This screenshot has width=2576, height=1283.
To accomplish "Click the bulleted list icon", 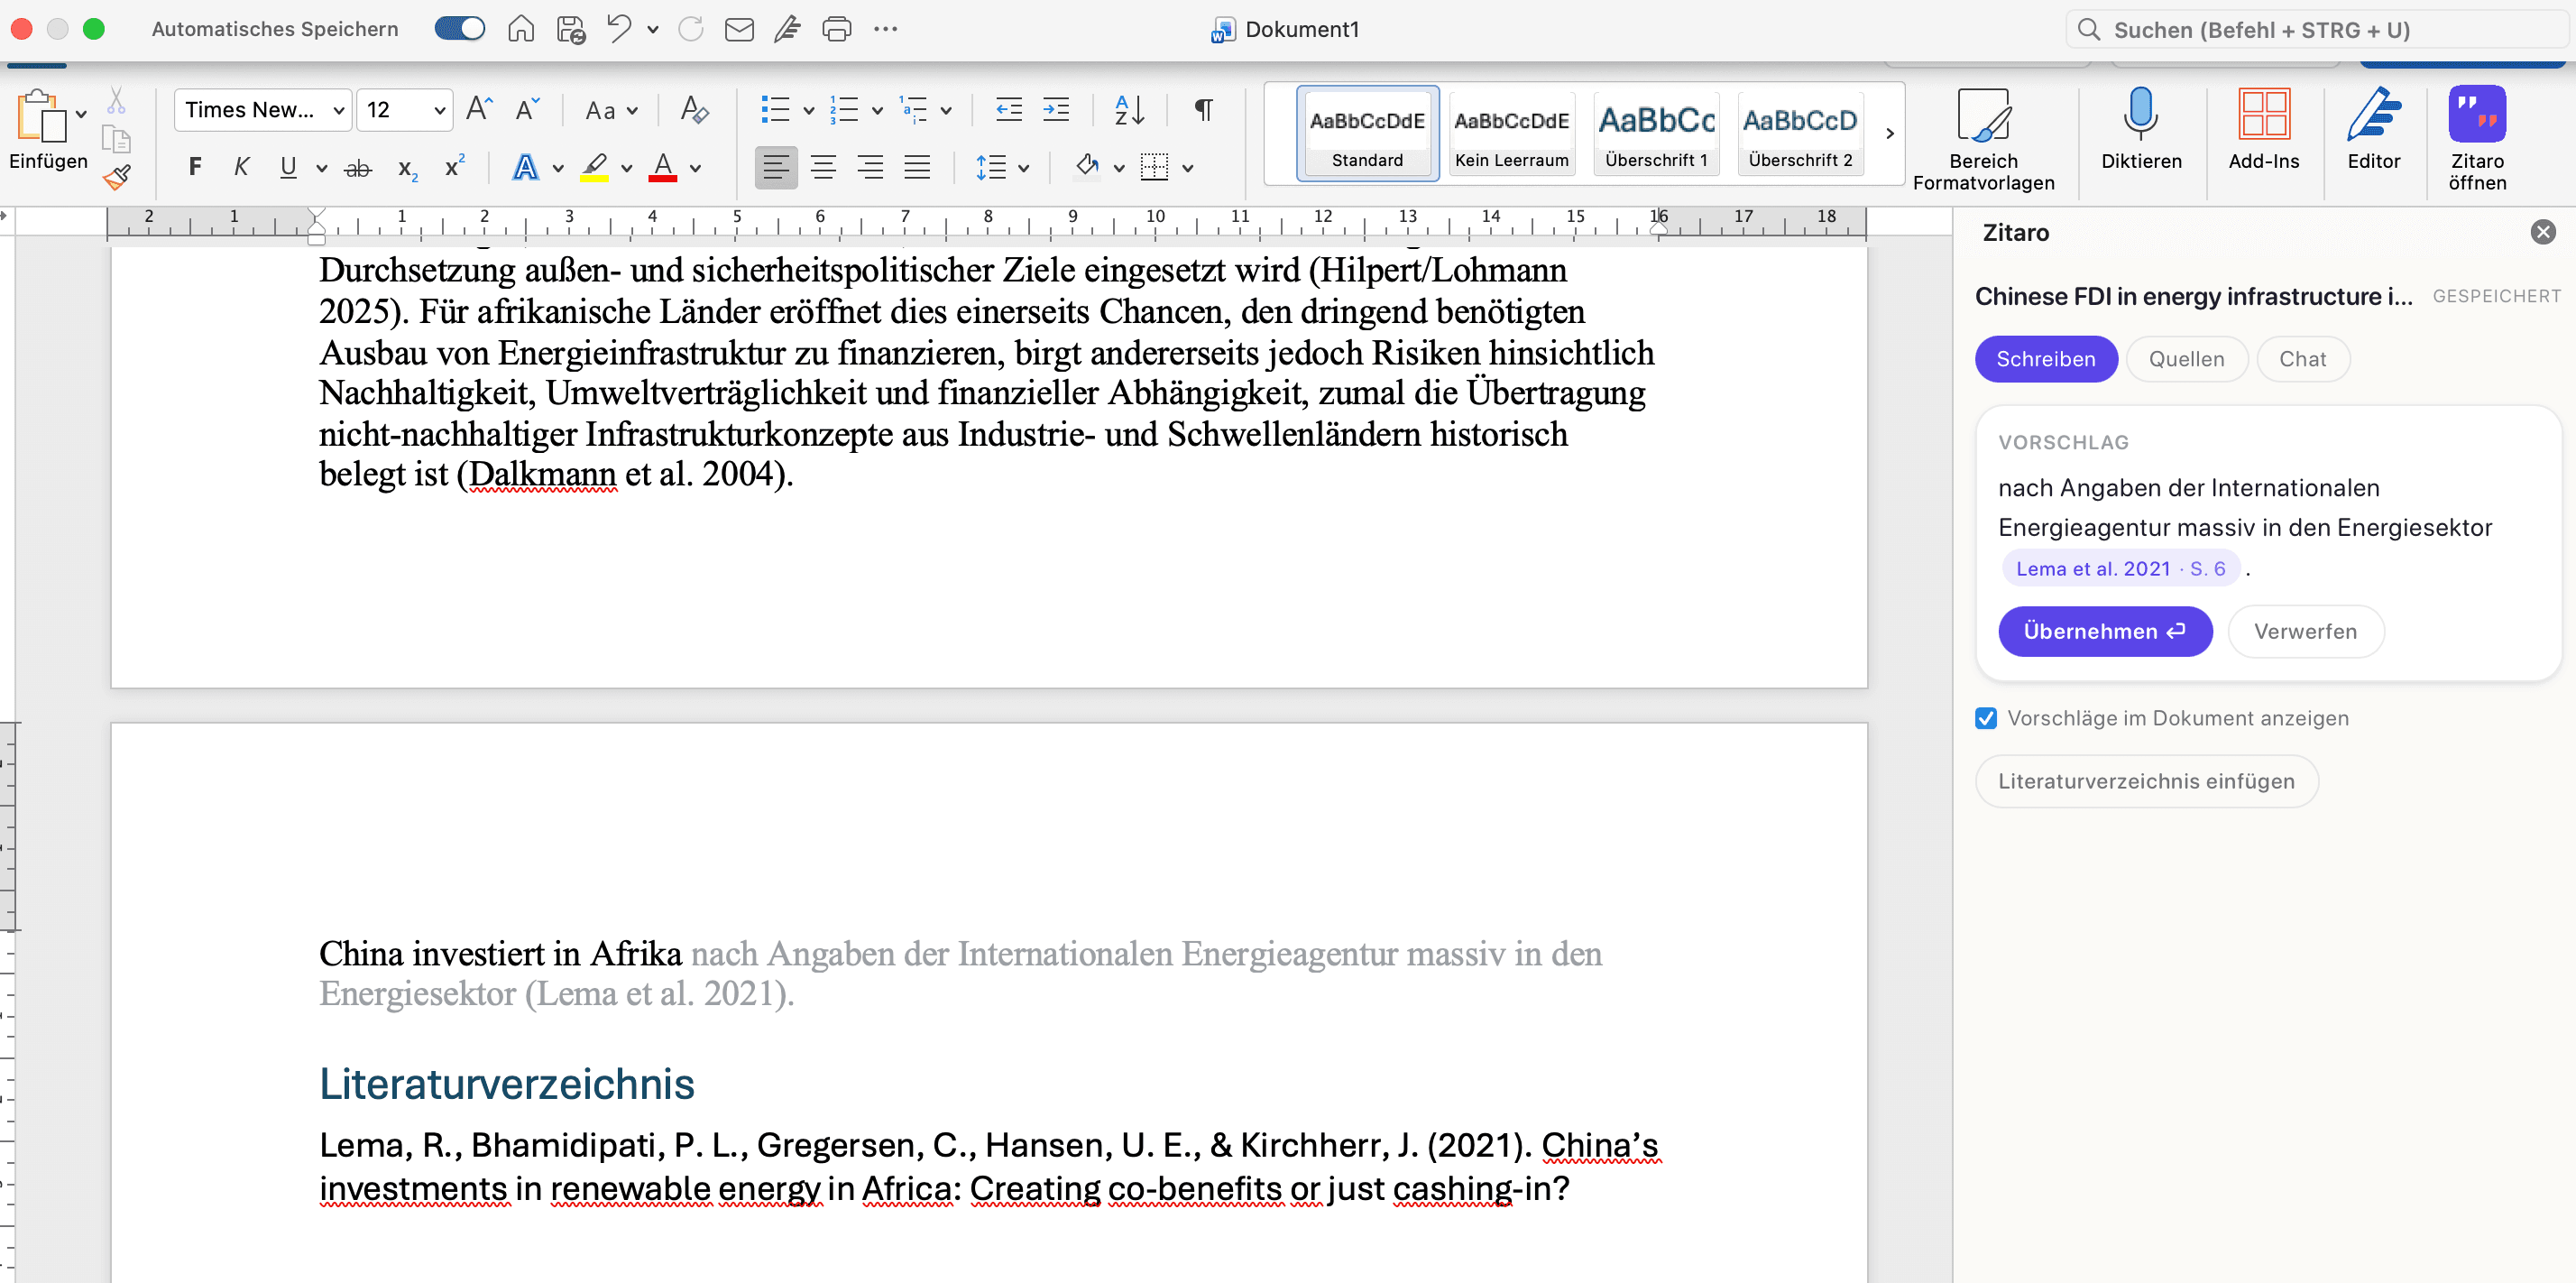I will click(x=775, y=109).
